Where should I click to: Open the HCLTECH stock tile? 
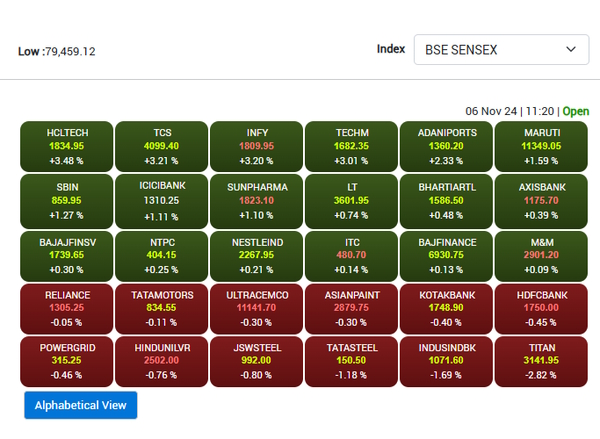coord(67,147)
